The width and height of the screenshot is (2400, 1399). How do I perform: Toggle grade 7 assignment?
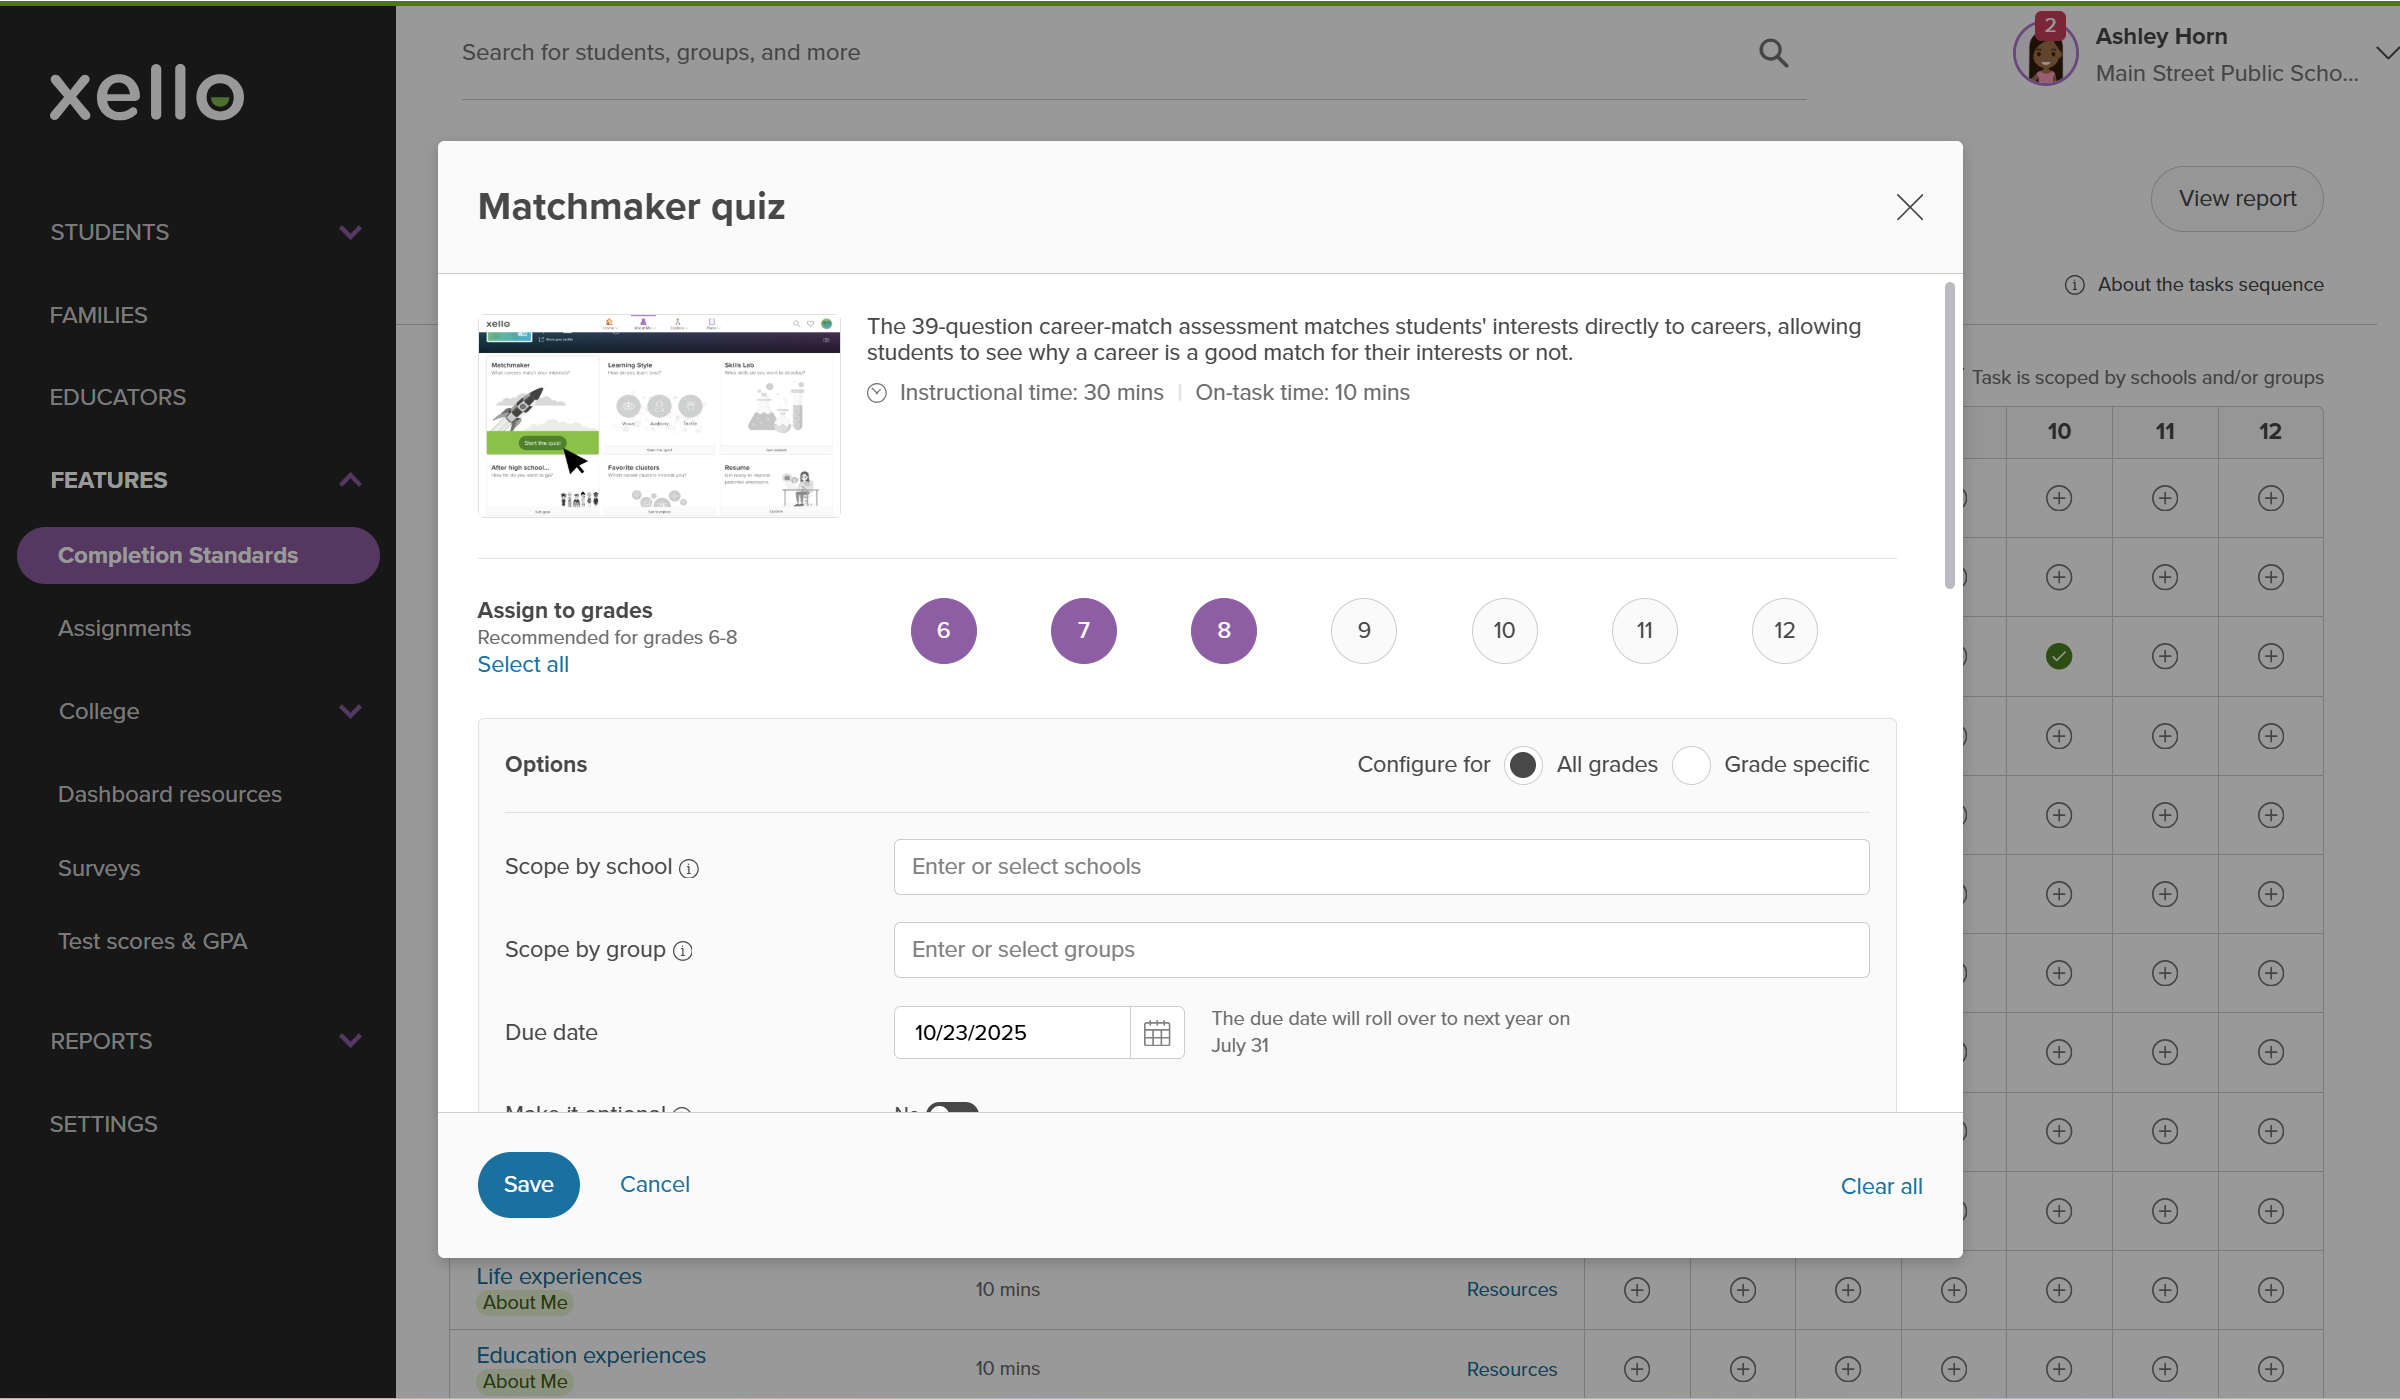[1084, 631]
